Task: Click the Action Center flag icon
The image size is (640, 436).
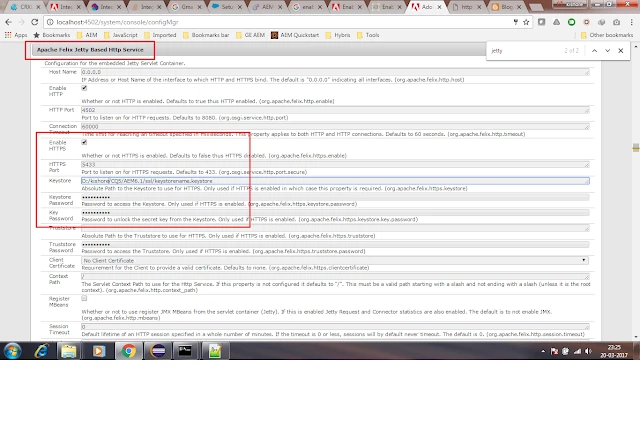Action: [554, 351]
